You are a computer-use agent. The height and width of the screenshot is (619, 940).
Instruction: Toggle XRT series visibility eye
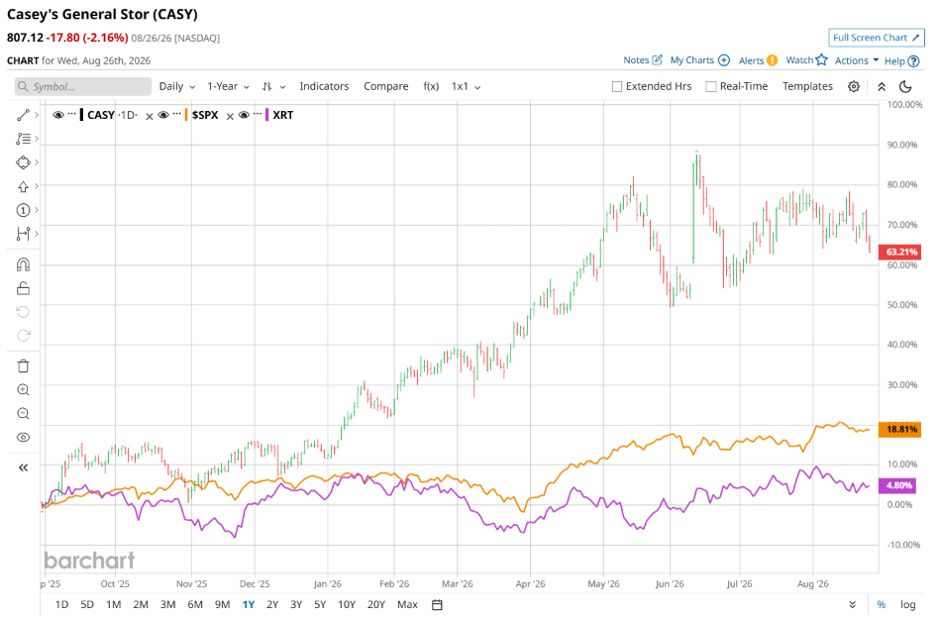coord(243,115)
